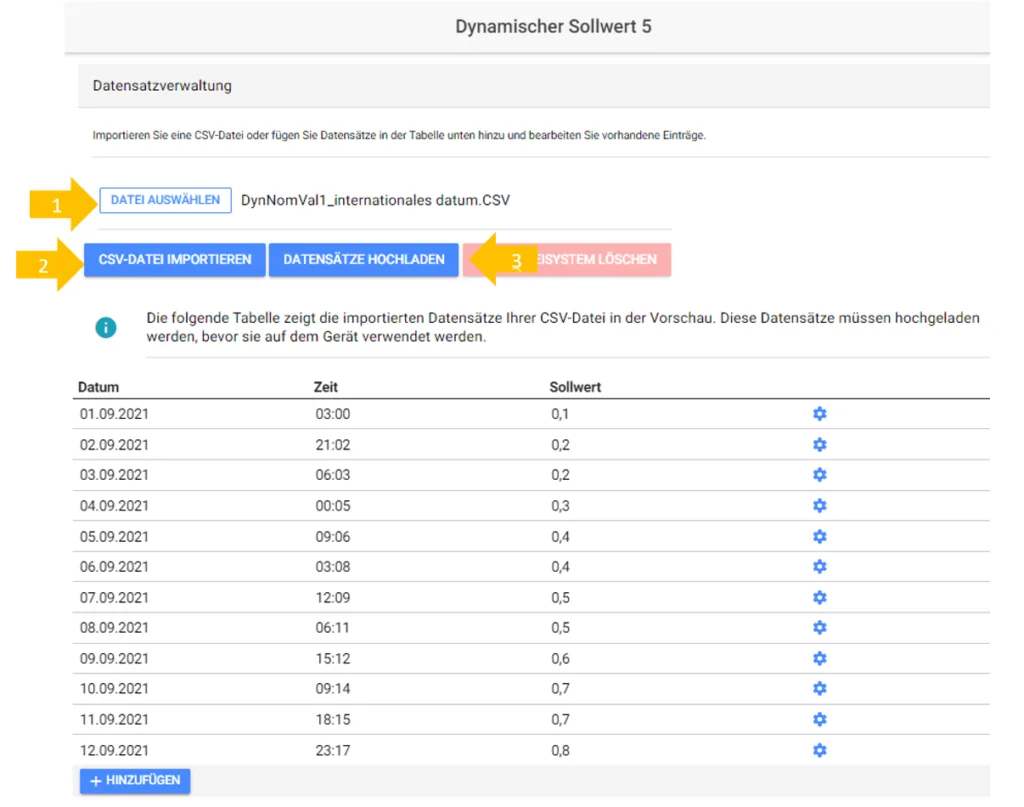Screen dimensions: 1024x807
Task: Click the teal info icon beside the preview note
Action: 106,327
